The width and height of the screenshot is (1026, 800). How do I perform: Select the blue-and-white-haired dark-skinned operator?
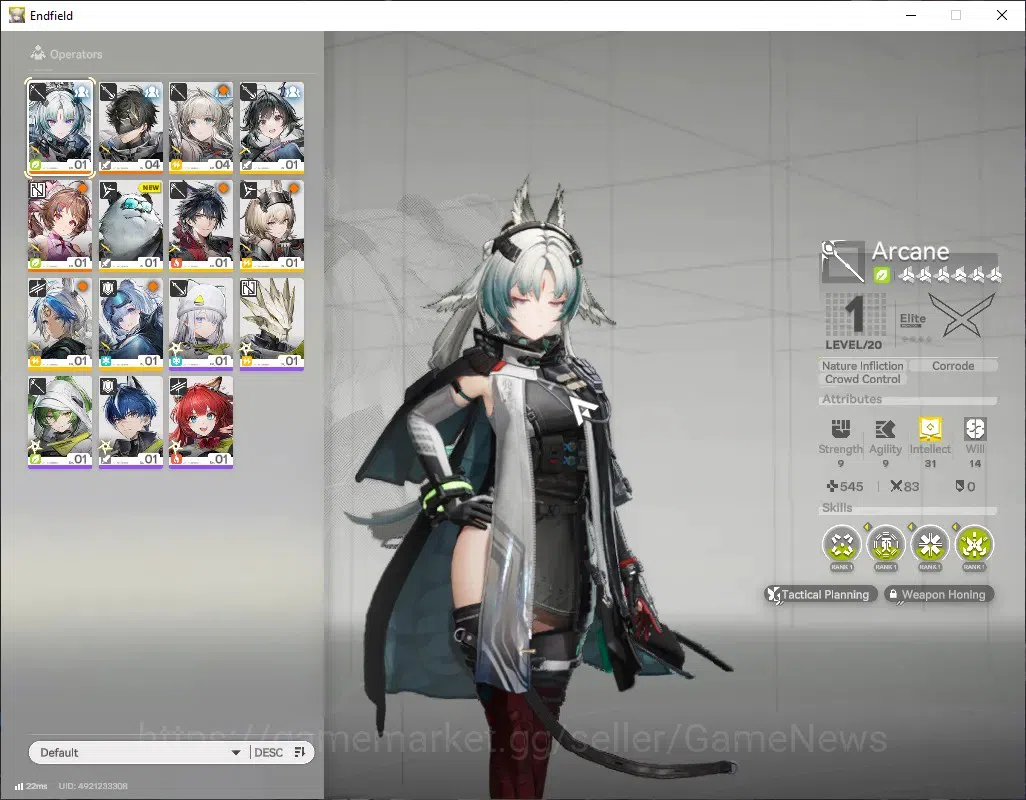pos(60,324)
